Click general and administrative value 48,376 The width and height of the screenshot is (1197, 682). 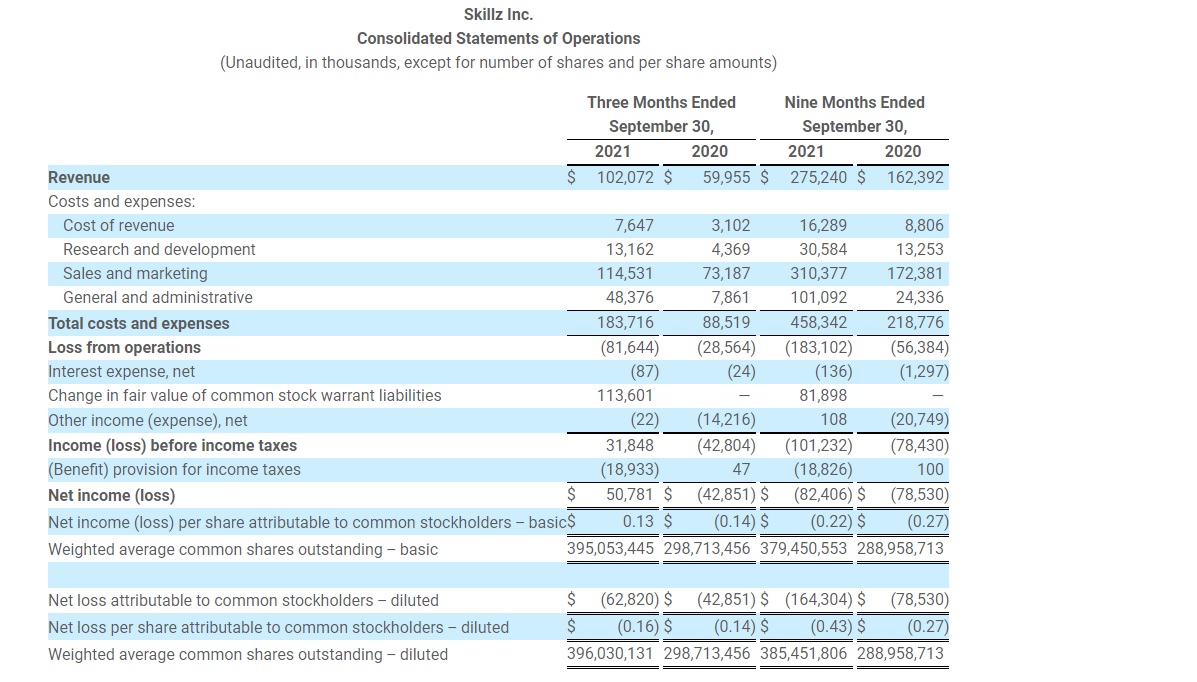[630, 298]
